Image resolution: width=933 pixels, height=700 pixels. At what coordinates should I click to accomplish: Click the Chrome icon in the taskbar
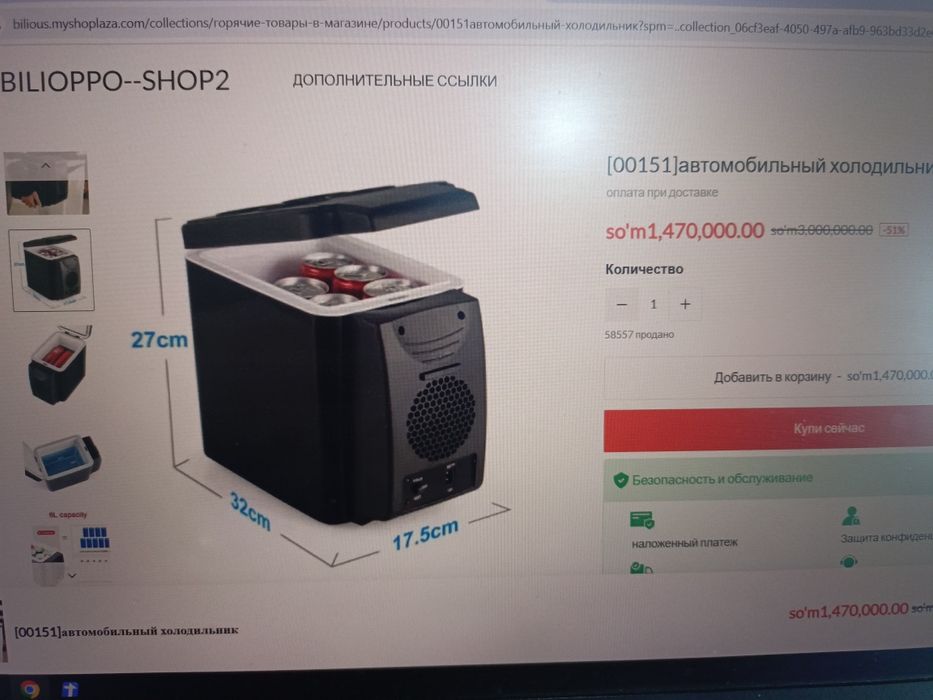(x=29, y=689)
